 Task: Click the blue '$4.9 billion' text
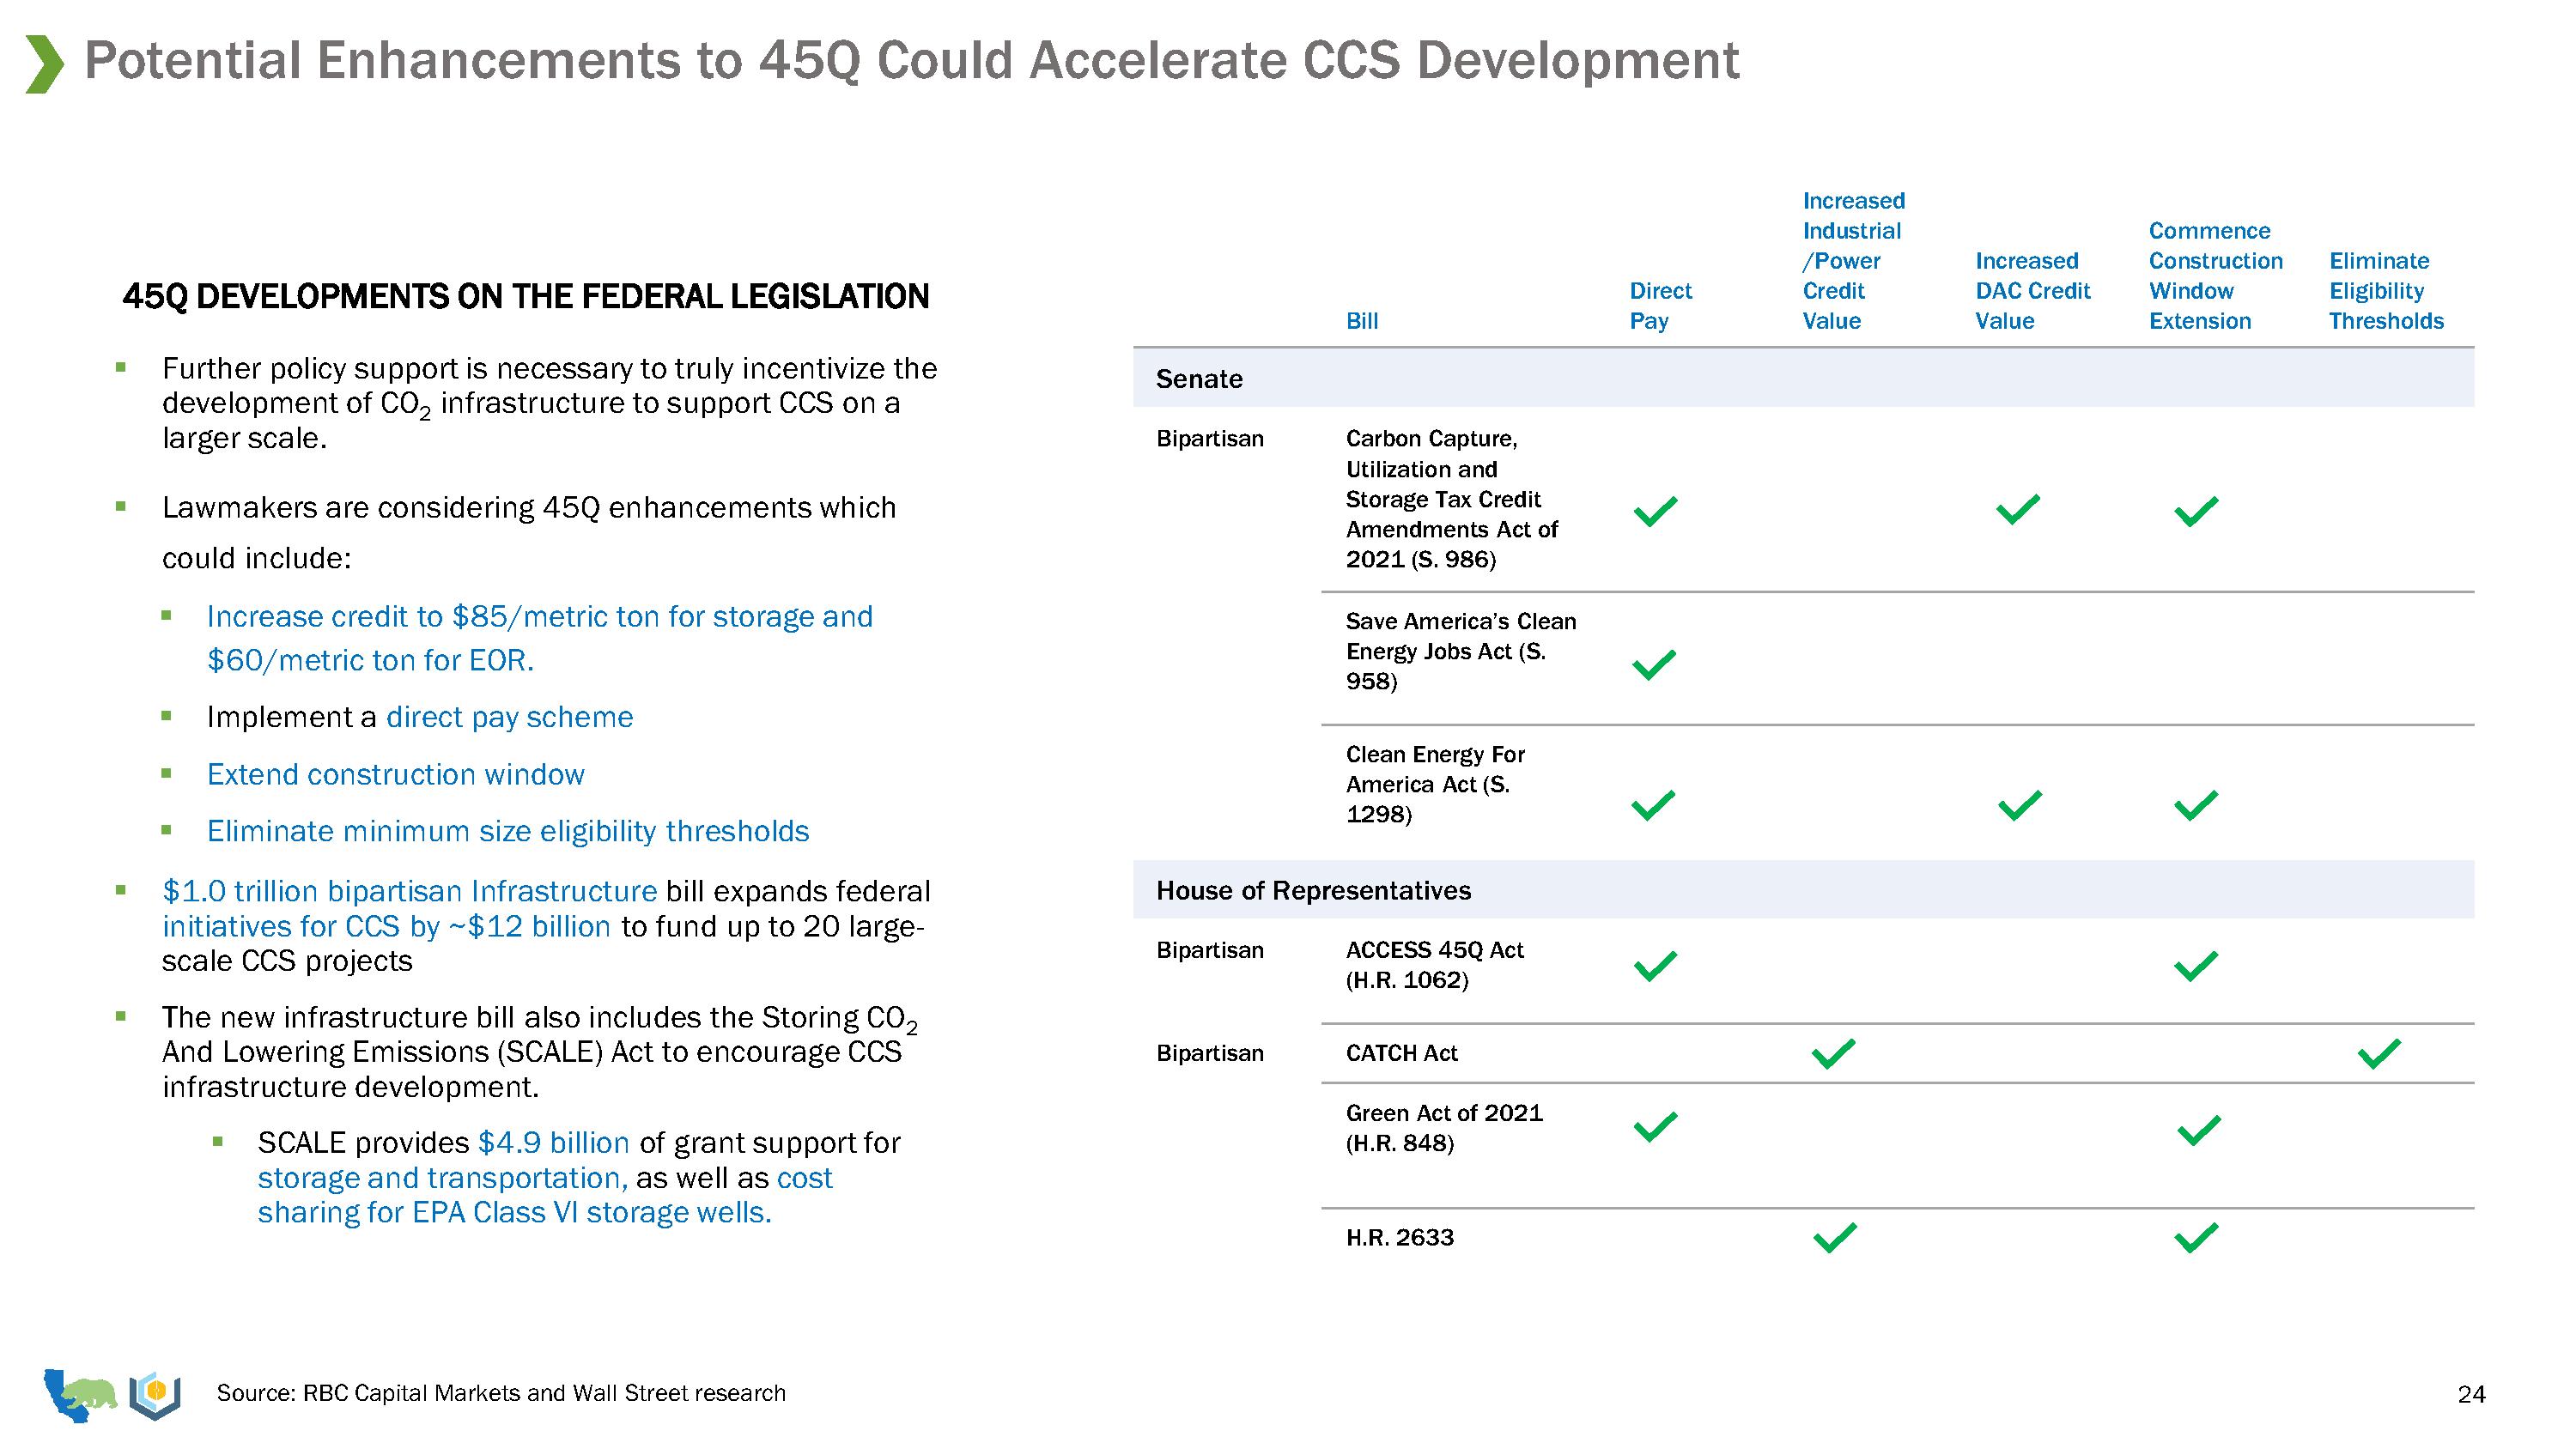click(x=553, y=1142)
